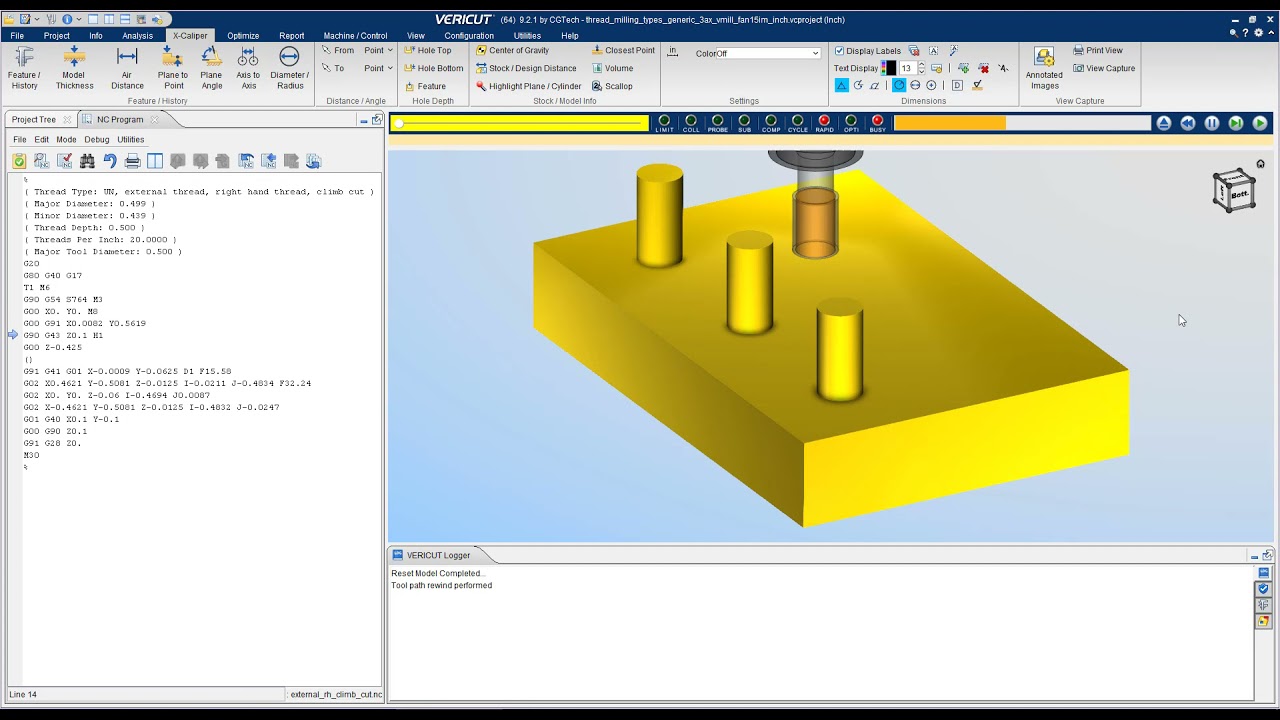Image resolution: width=1280 pixels, height=720 pixels.
Task: Click the add dimension green plus icon
Action: [x=963, y=68]
